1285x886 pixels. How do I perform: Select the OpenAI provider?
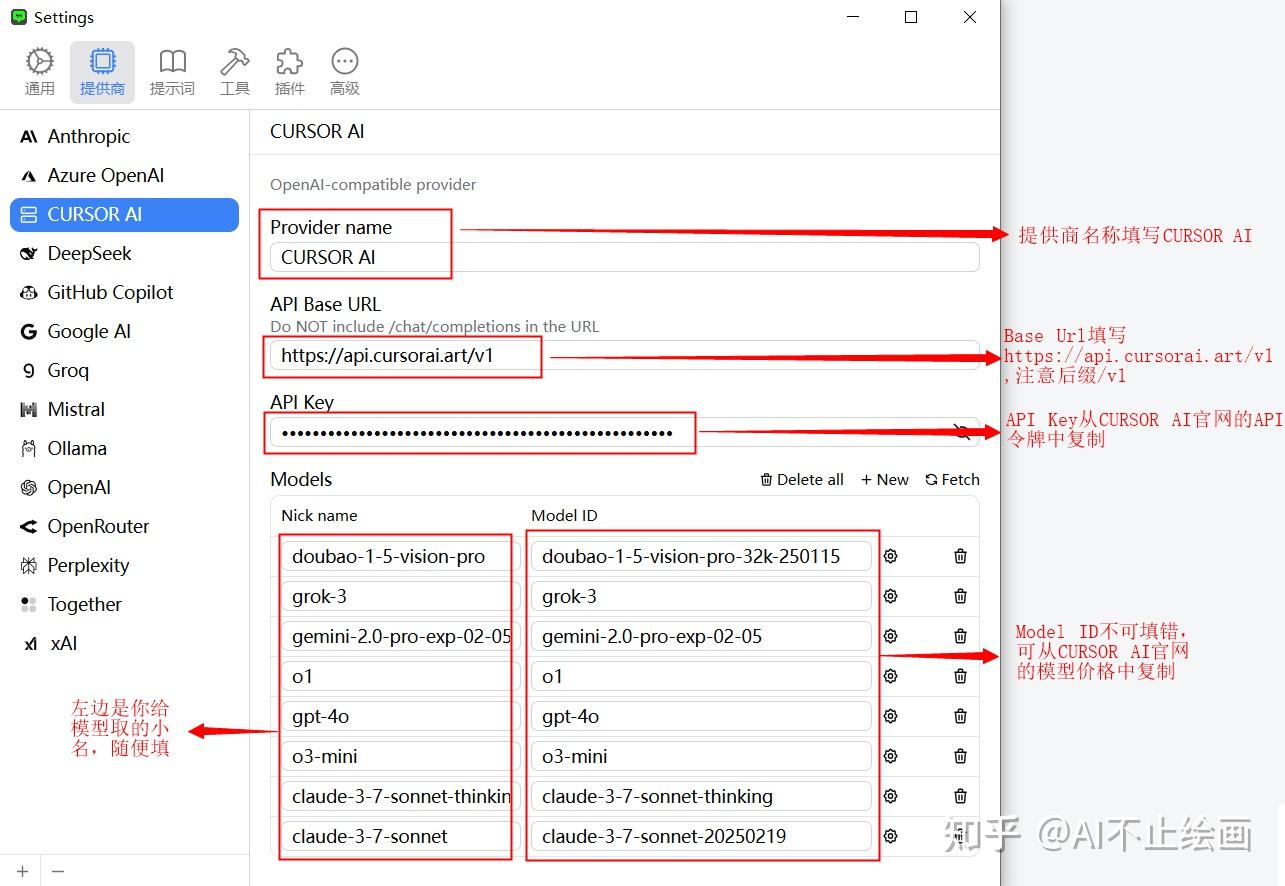coord(124,488)
